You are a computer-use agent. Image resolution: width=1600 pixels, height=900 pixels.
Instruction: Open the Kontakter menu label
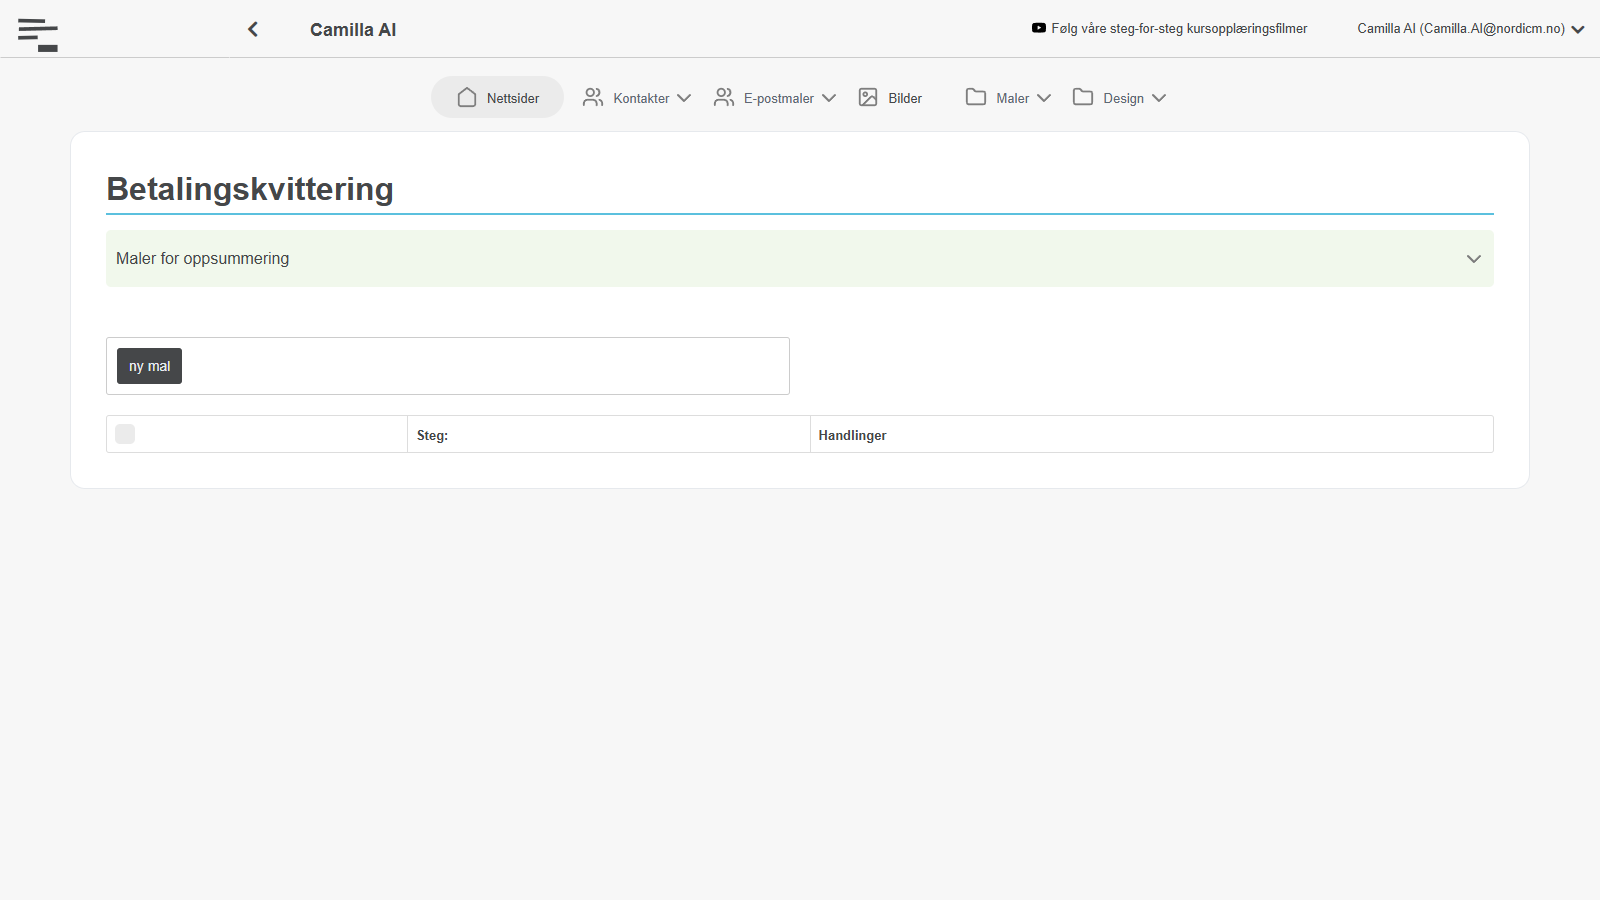[642, 98]
